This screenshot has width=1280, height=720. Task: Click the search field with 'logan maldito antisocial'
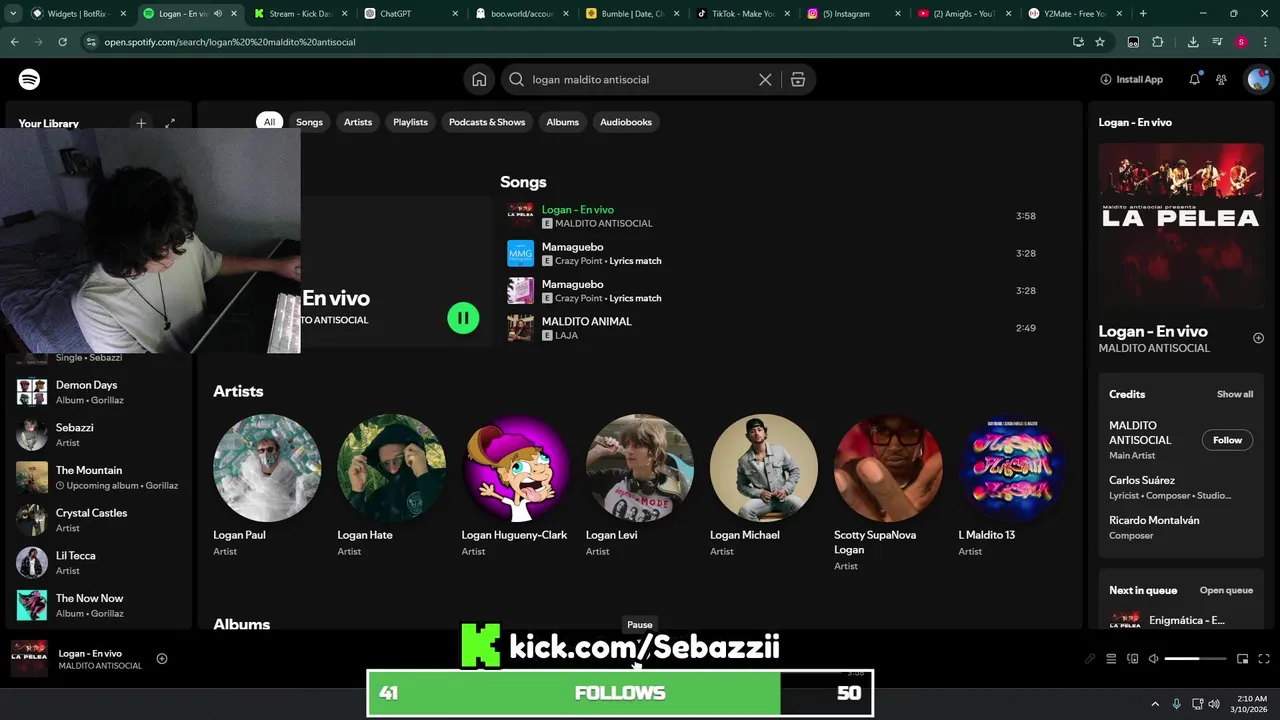tap(640, 80)
